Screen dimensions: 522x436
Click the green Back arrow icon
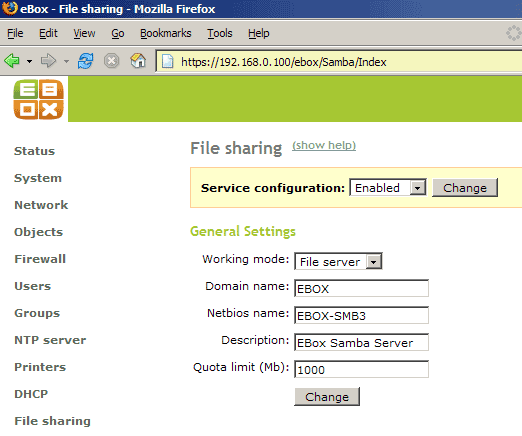[12, 61]
